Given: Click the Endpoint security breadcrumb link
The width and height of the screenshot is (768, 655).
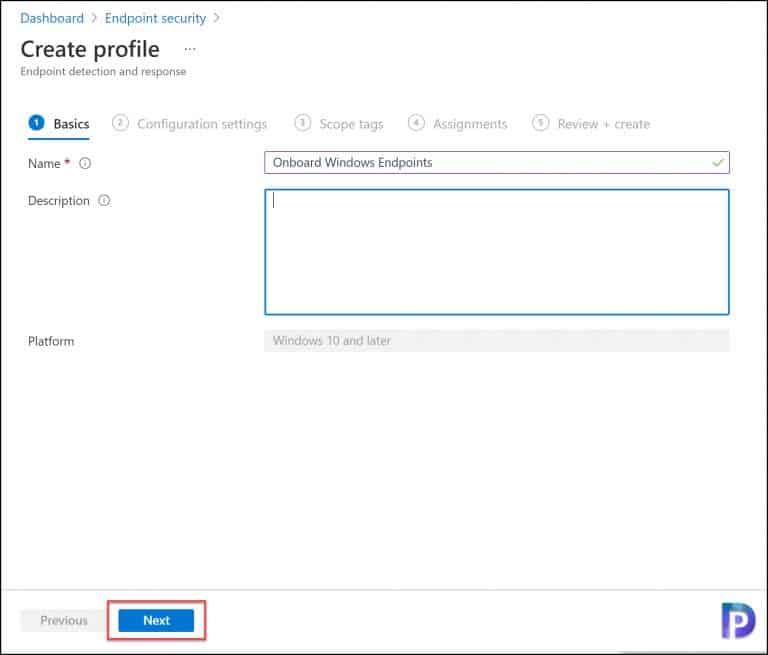Looking at the screenshot, I should [x=155, y=18].
